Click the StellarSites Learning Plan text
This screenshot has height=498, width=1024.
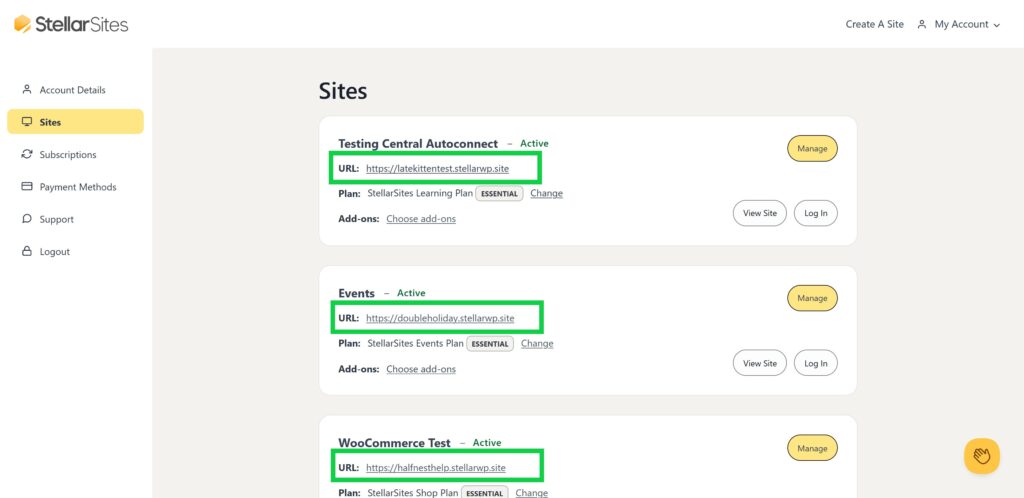420,193
